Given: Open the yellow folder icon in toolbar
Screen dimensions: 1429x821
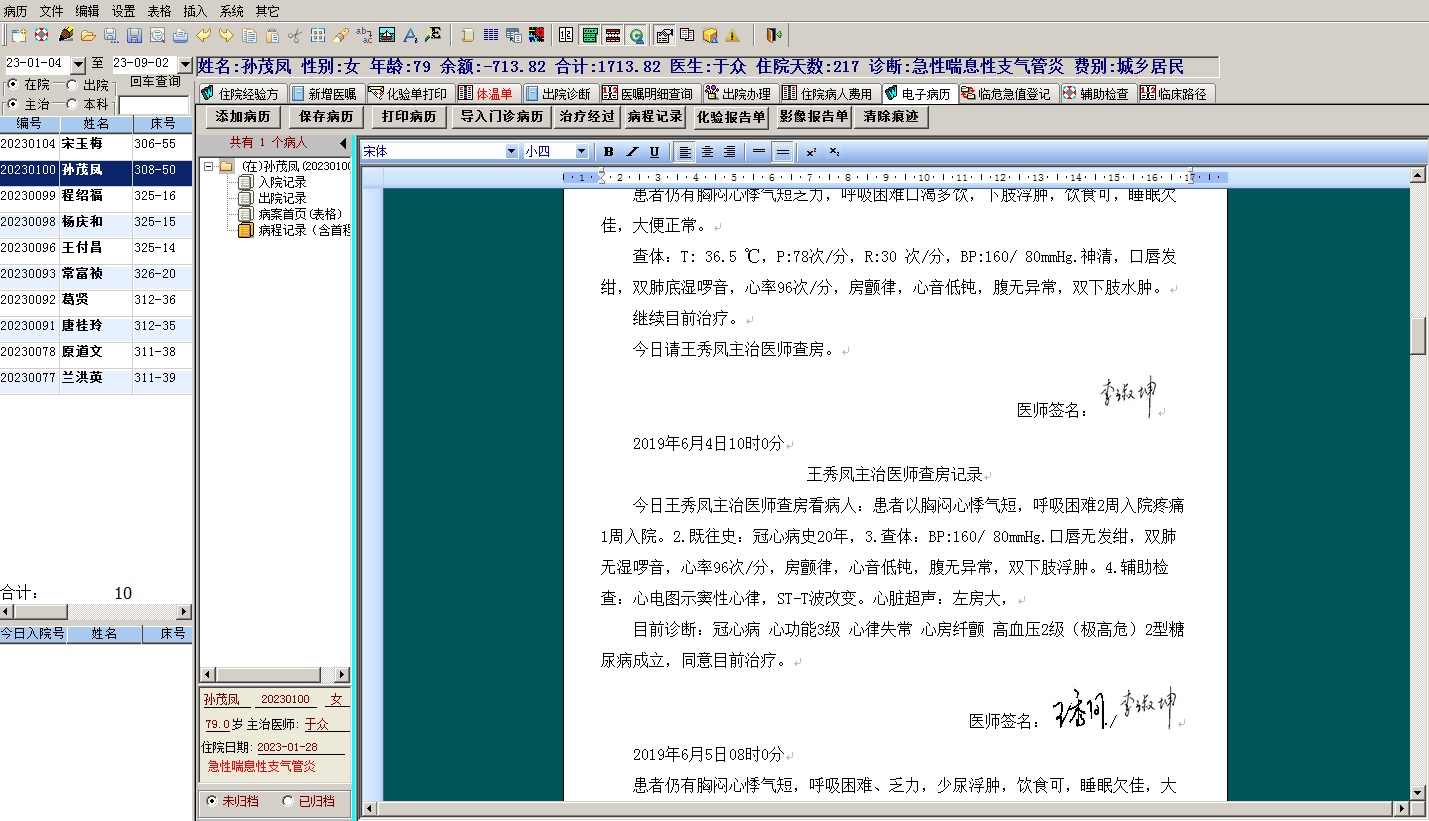Looking at the screenshot, I should click(88, 36).
